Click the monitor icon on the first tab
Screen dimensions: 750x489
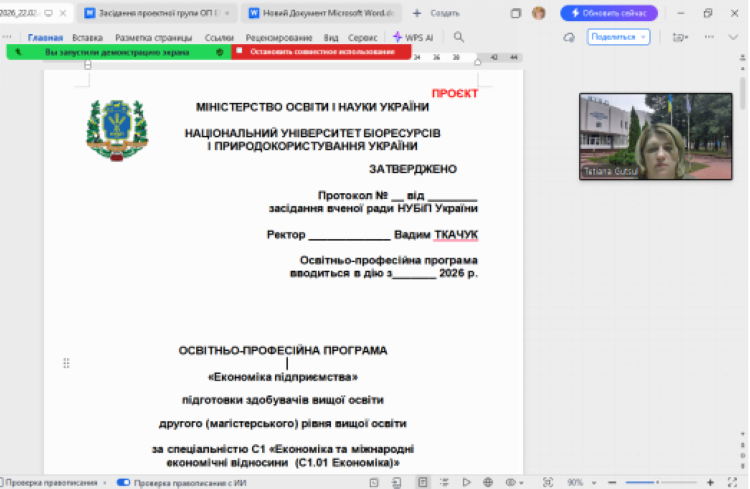pos(48,13)
